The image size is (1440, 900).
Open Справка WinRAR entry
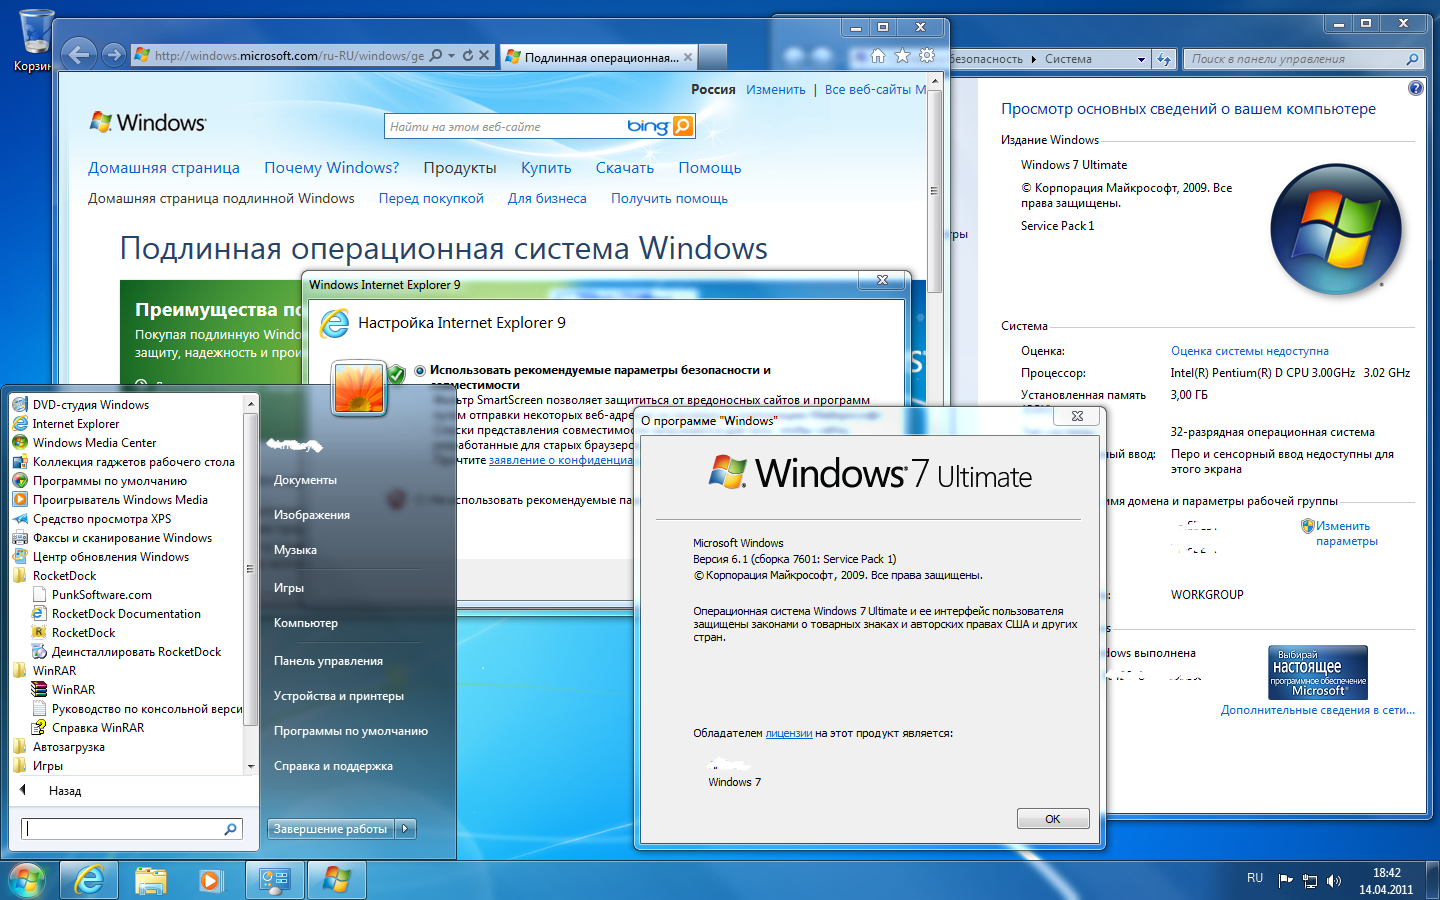[98, 728]
